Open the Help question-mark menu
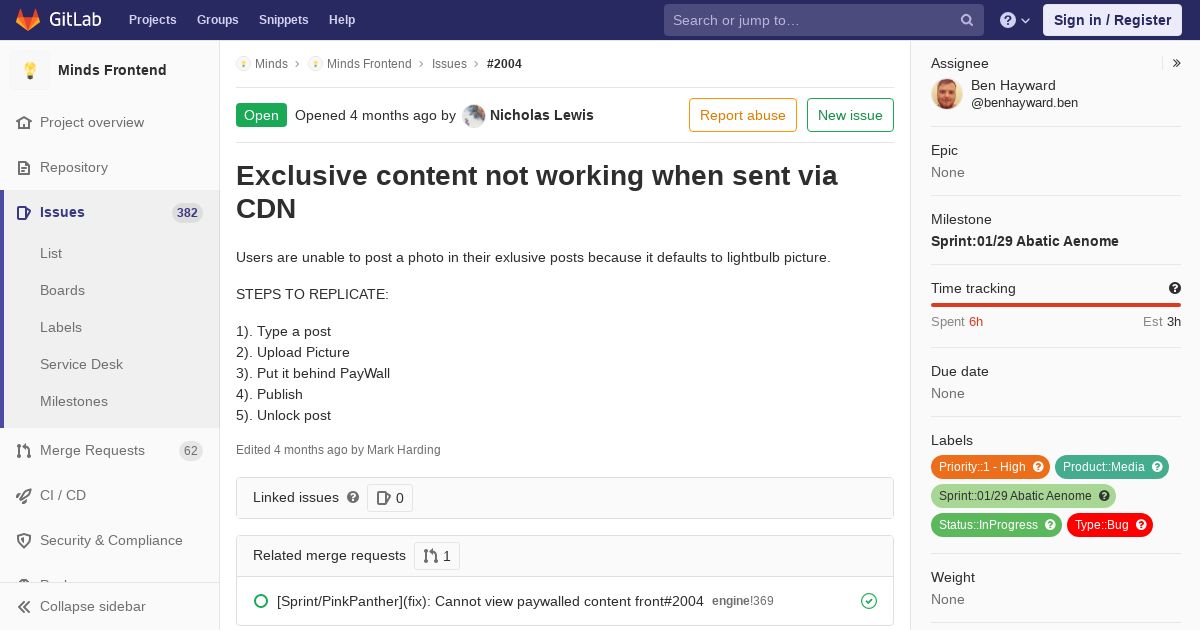This screenshot has width=1200, height=630. 1015,20
